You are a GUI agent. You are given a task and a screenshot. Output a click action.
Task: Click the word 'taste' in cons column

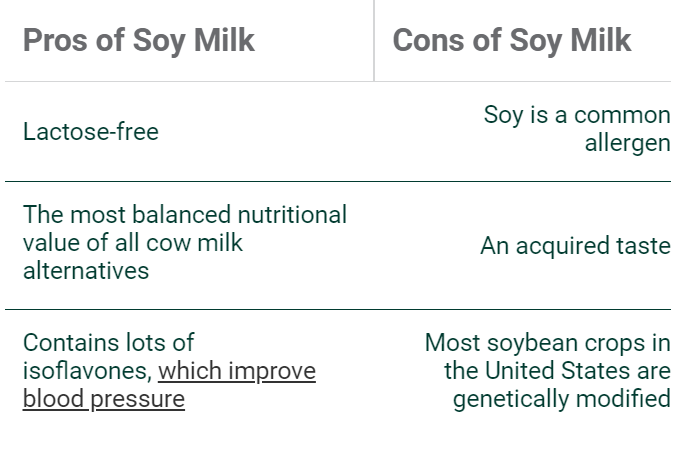click(x=643, y=246)
